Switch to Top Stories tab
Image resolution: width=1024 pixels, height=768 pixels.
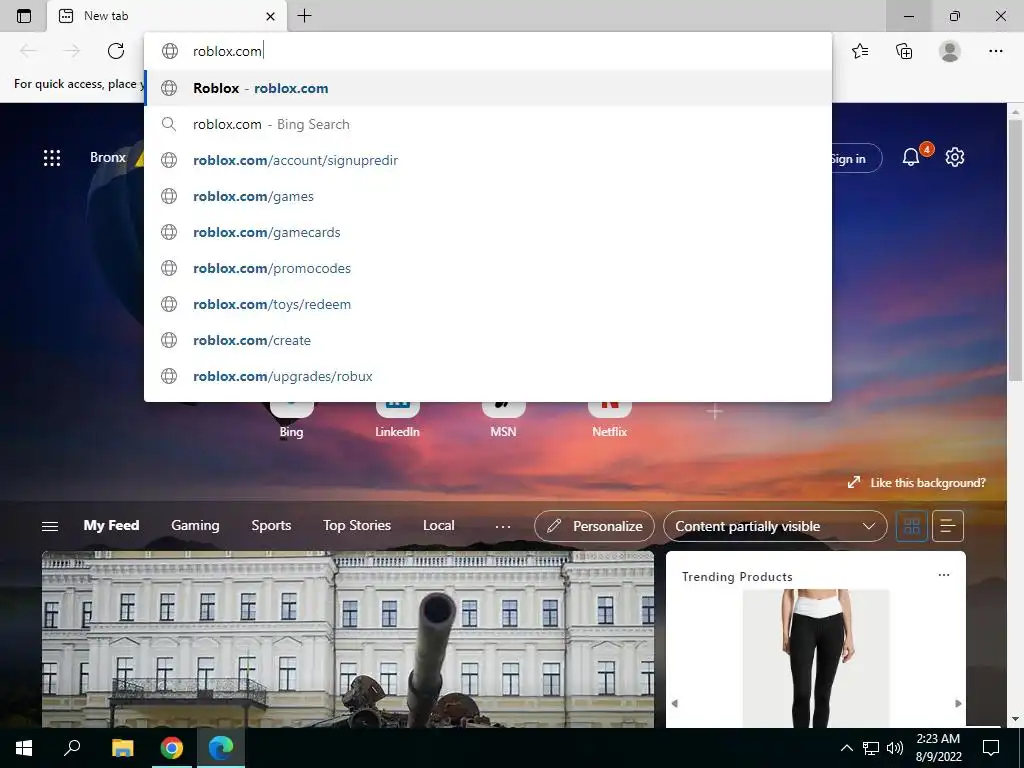(x=357, y=525)
